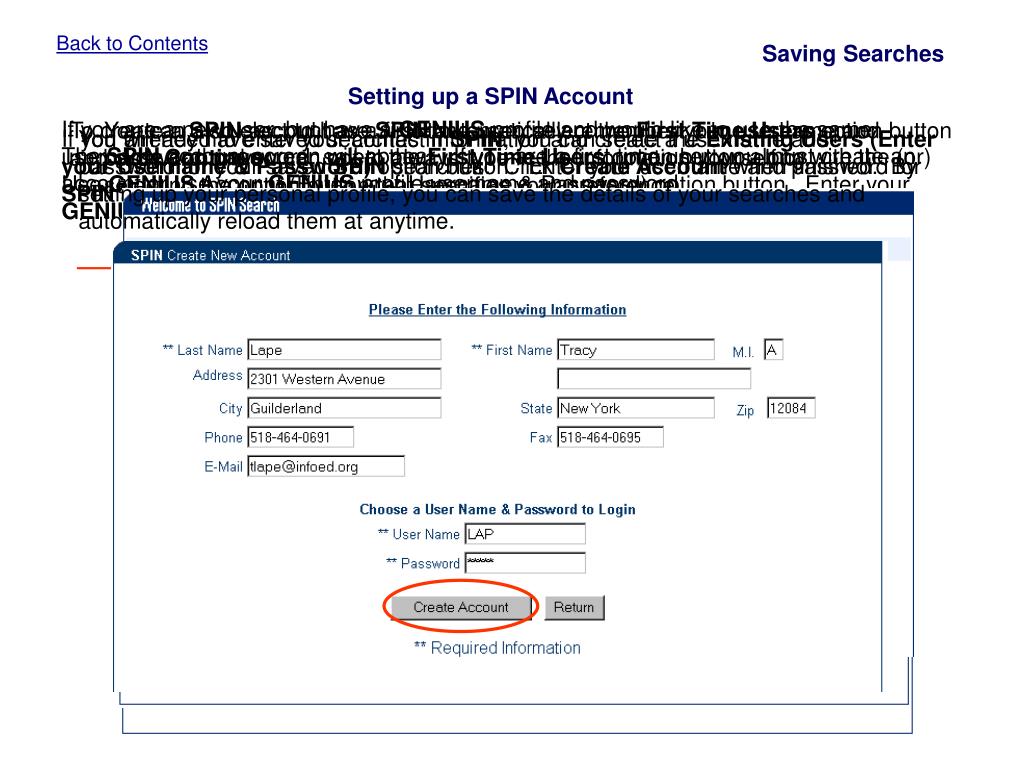
Task: Click the M.I. field containing A
Action: [773, 350]
